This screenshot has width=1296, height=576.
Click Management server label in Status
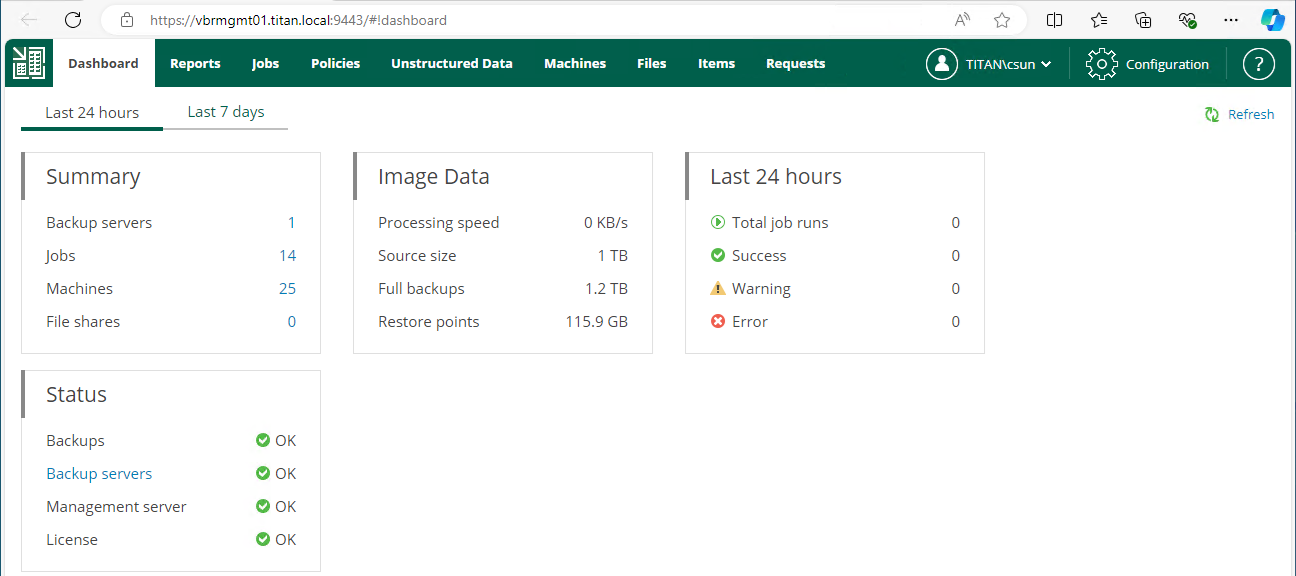tap(116, 507)
